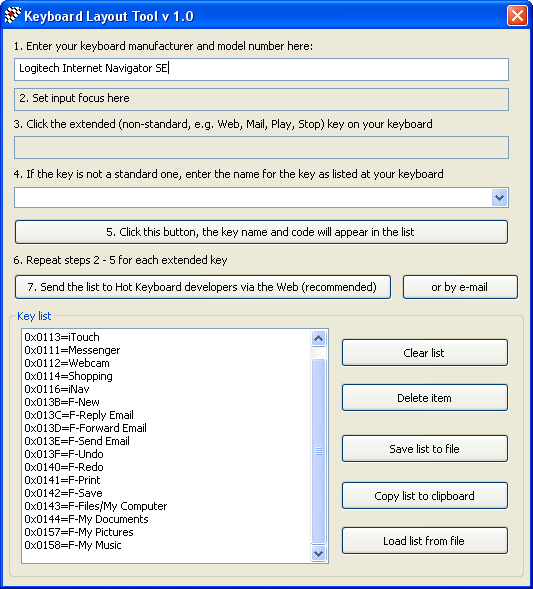This screenshot has height=589, width=533.
Task: Open the key name dropdown arrow
Action: coord(500,198)
